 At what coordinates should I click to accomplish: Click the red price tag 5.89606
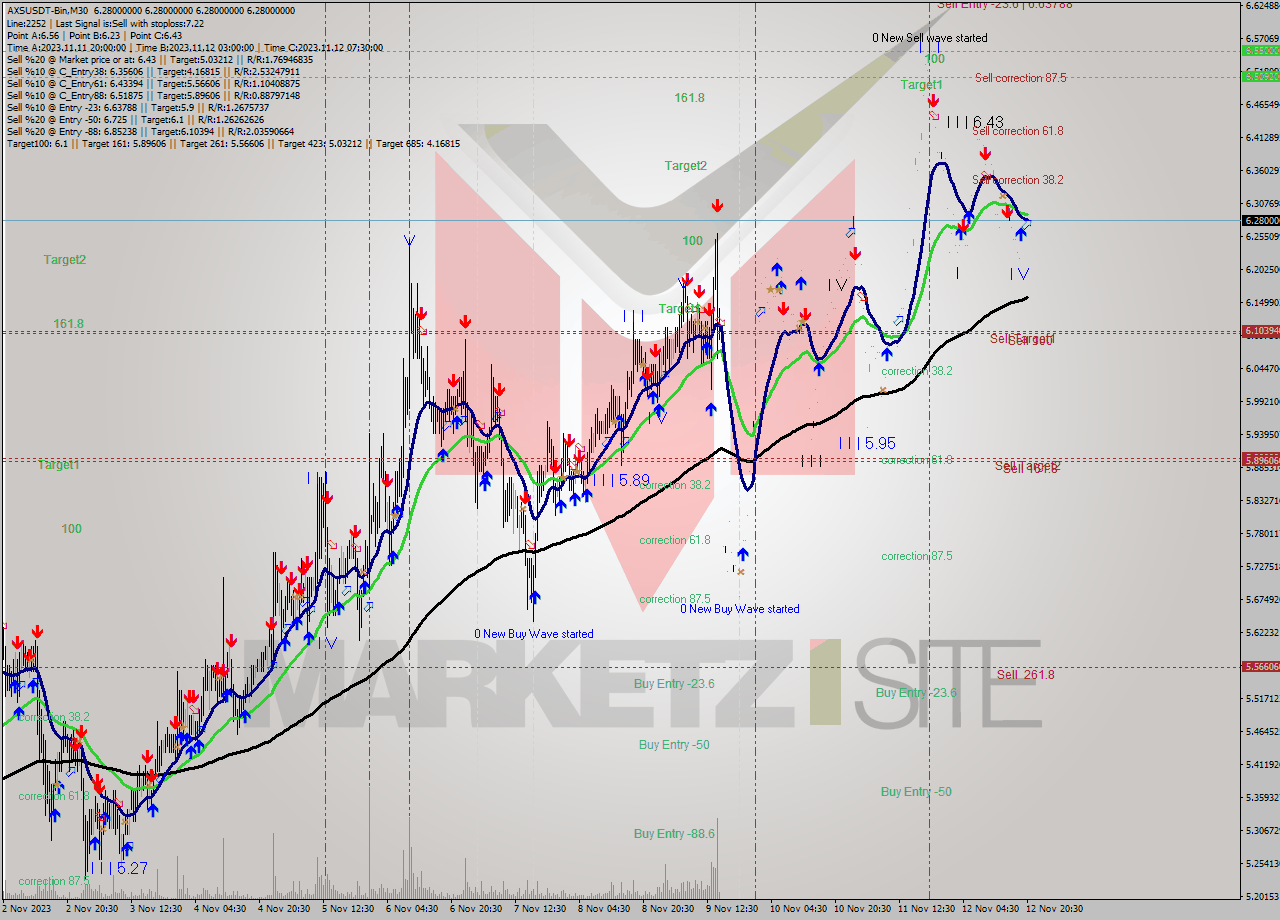pyautogui.click(x=1260, y=458)
